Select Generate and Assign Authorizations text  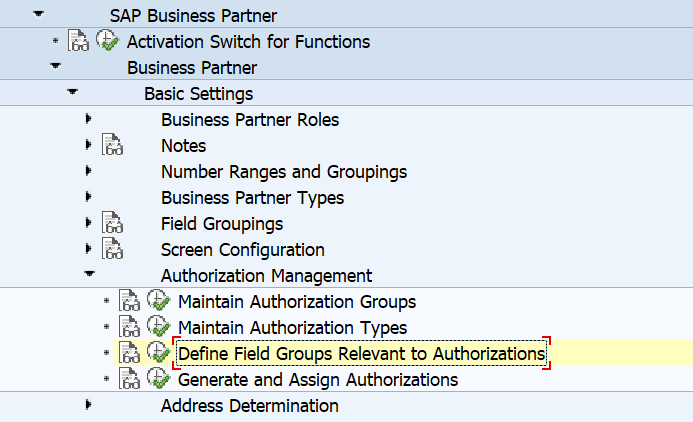pos(318,381)
